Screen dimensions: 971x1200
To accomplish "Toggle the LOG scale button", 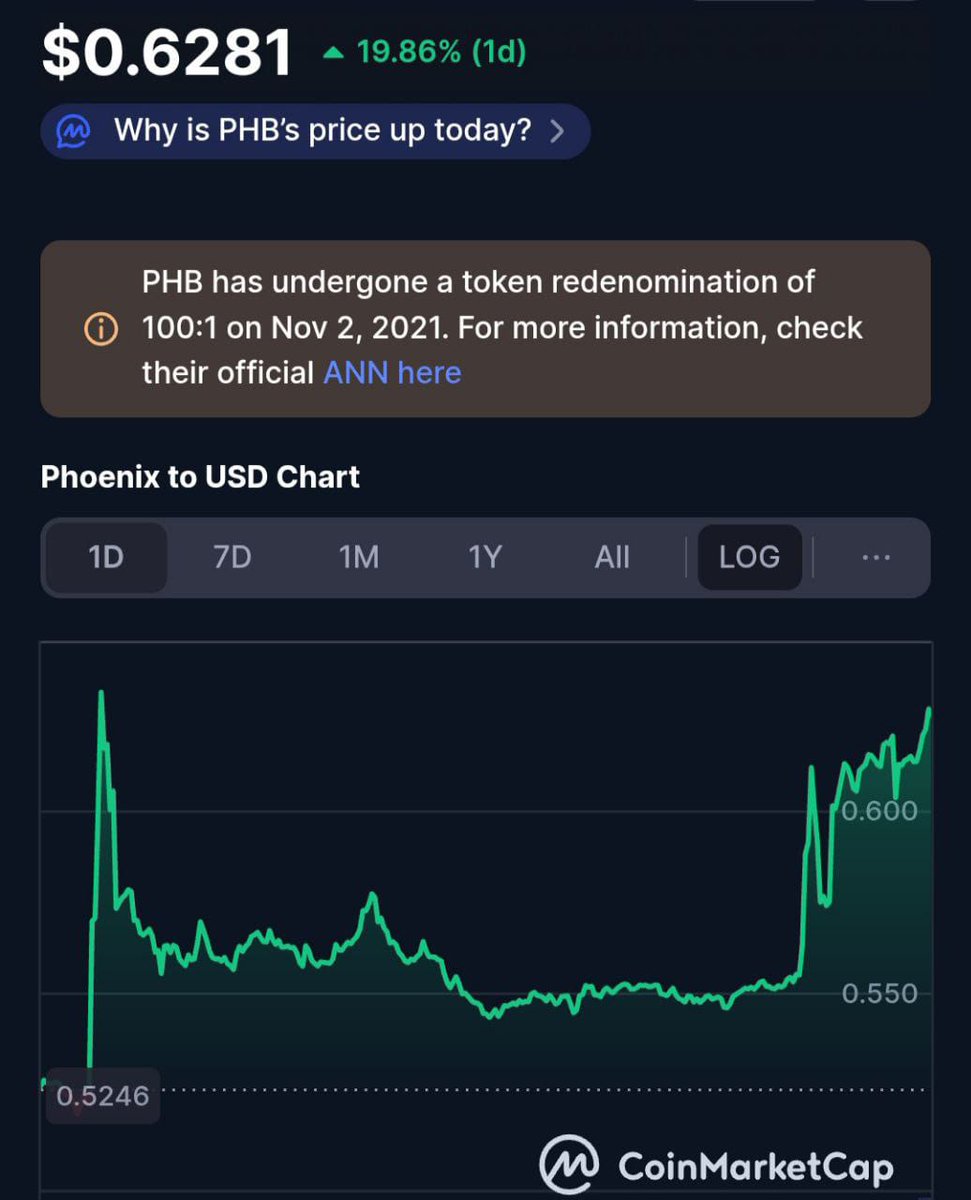I will pyautogui.click(x=750, y=557).
